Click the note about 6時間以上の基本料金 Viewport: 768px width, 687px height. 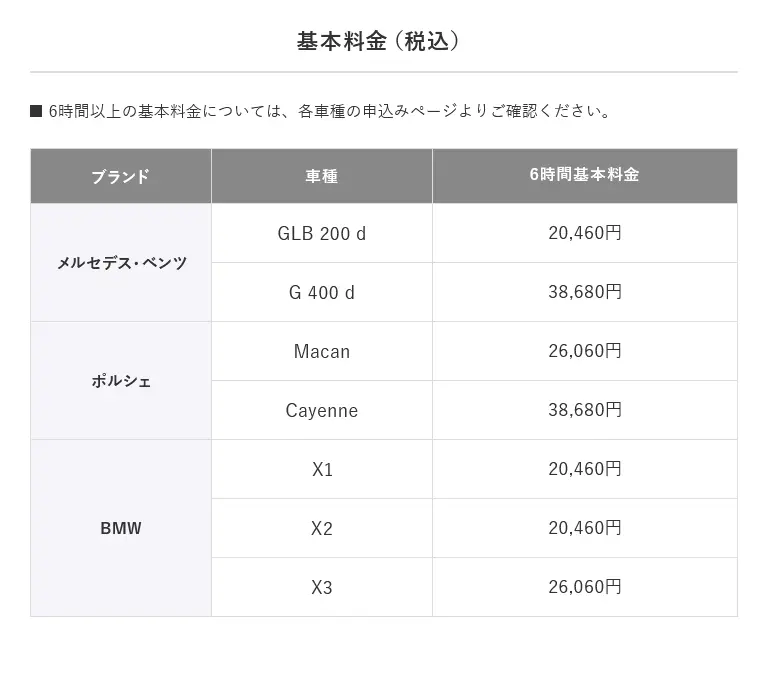pyautogui.click(x=330, y=110)
